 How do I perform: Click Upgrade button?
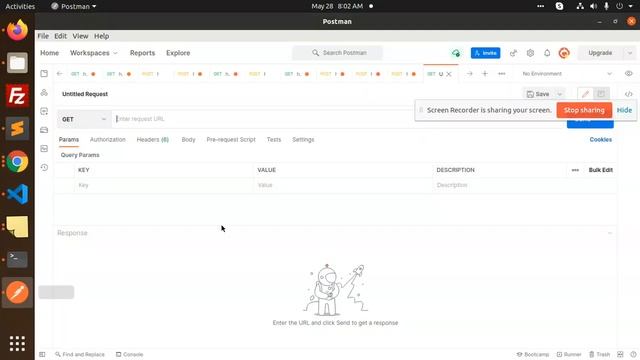tap(600, 53)
